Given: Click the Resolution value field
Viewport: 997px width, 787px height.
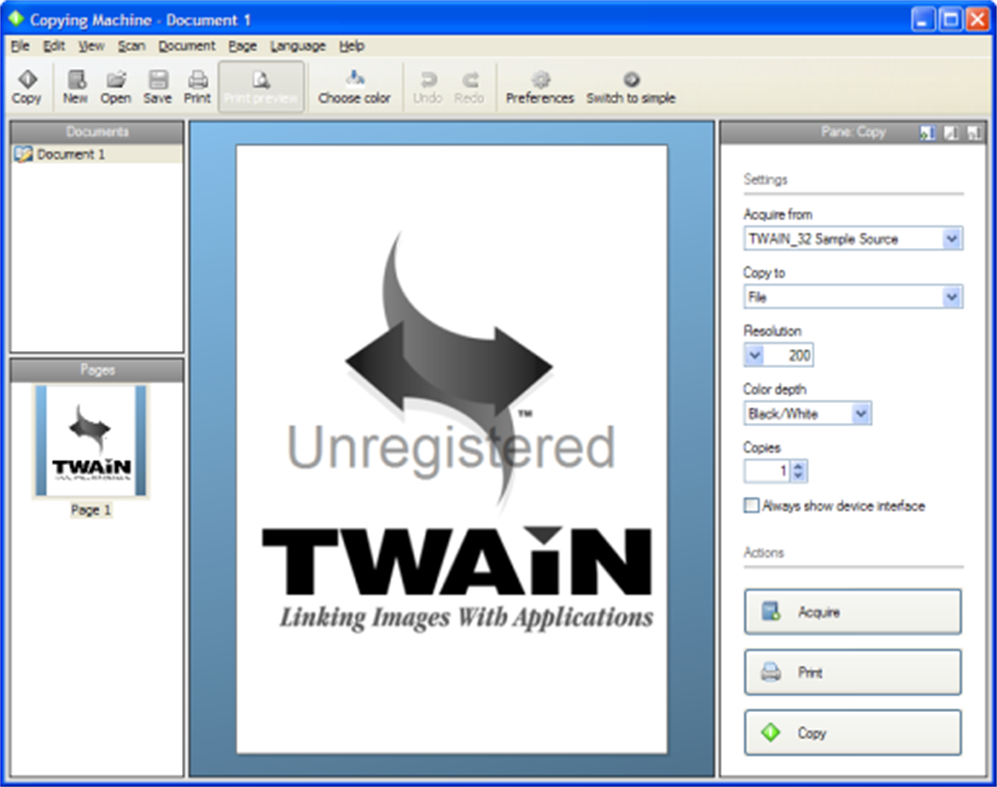Looking at the screenshot, I should (789, 355).
